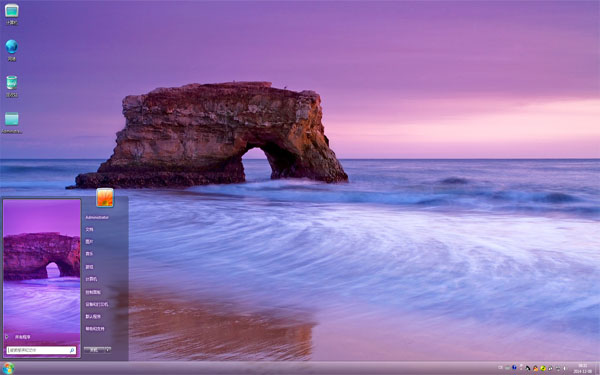This screenshot has height=375, width=600.
Task: Click the 关机 shut down button
Action: (x=94, y=350)
